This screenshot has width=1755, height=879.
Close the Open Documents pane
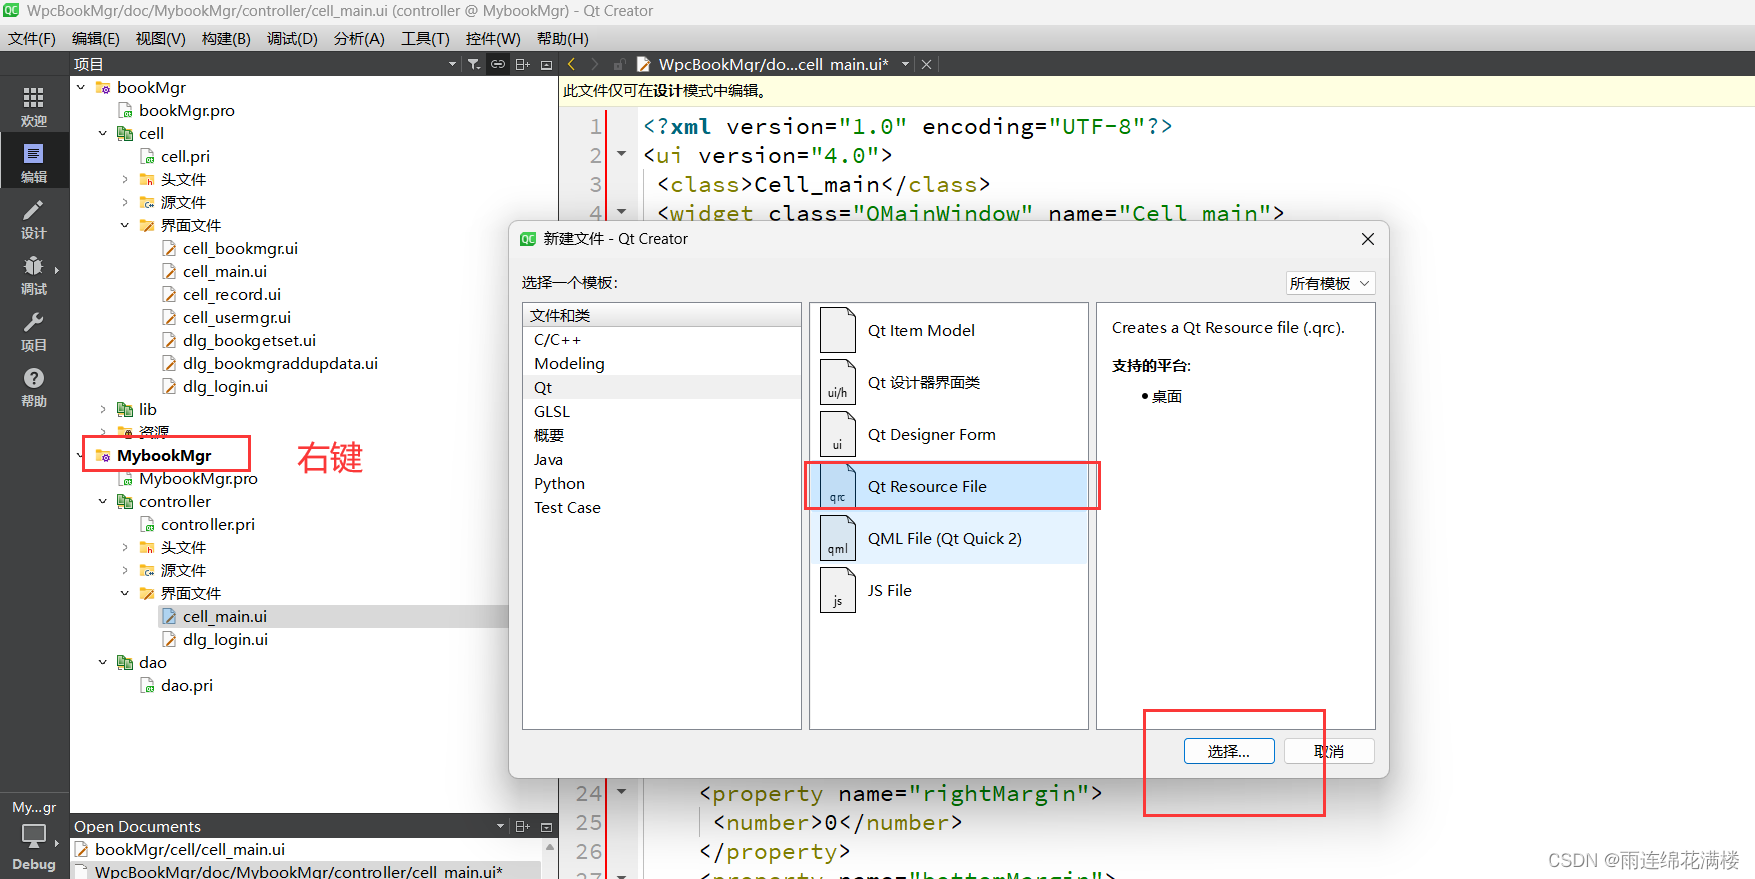[x=546, y=826]
